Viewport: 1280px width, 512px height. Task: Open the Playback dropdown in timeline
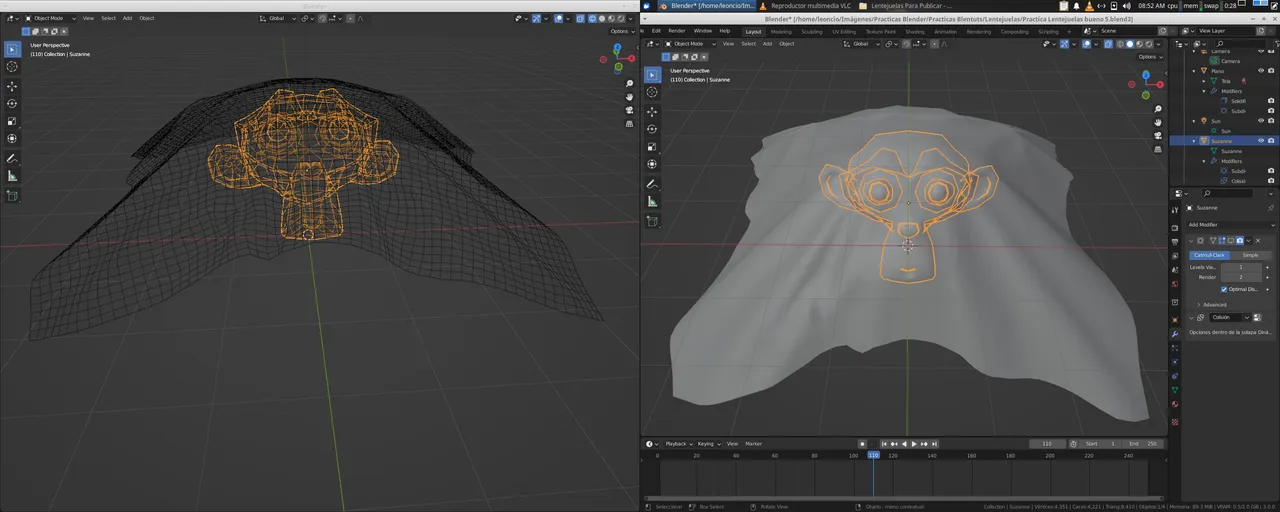click(x=679, y=443)
